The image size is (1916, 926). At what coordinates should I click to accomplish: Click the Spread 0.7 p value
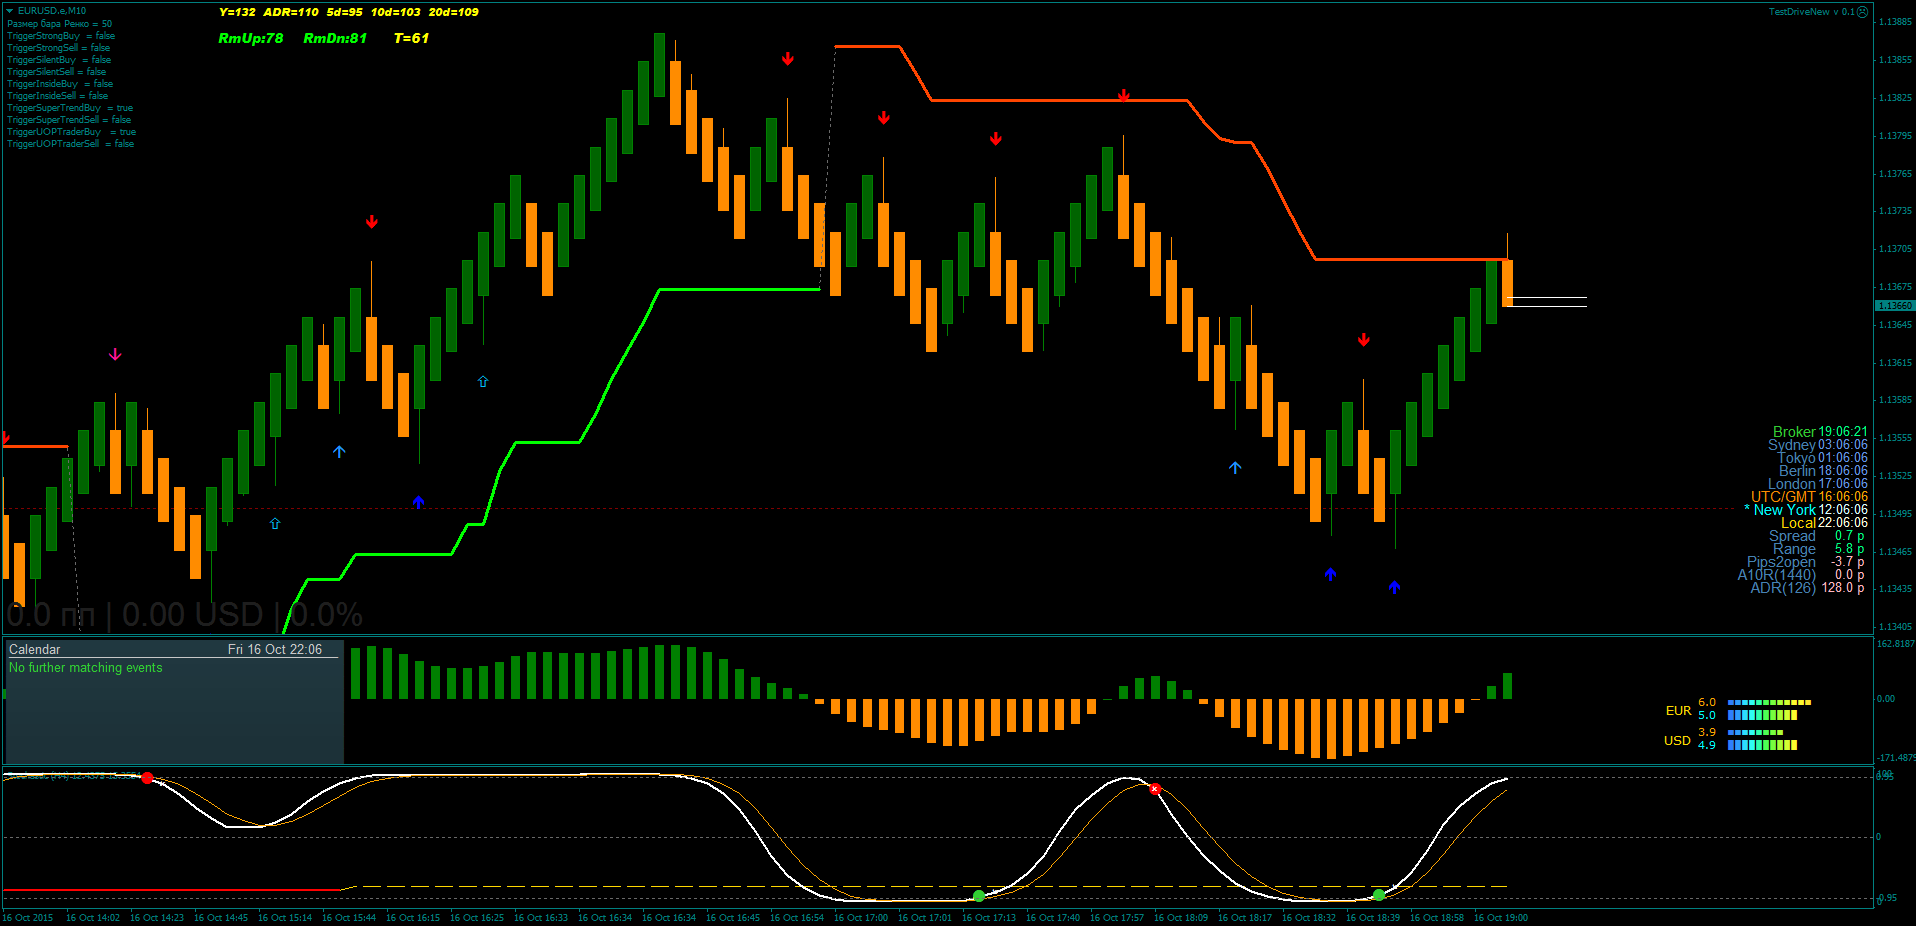tap(1849, 536)
